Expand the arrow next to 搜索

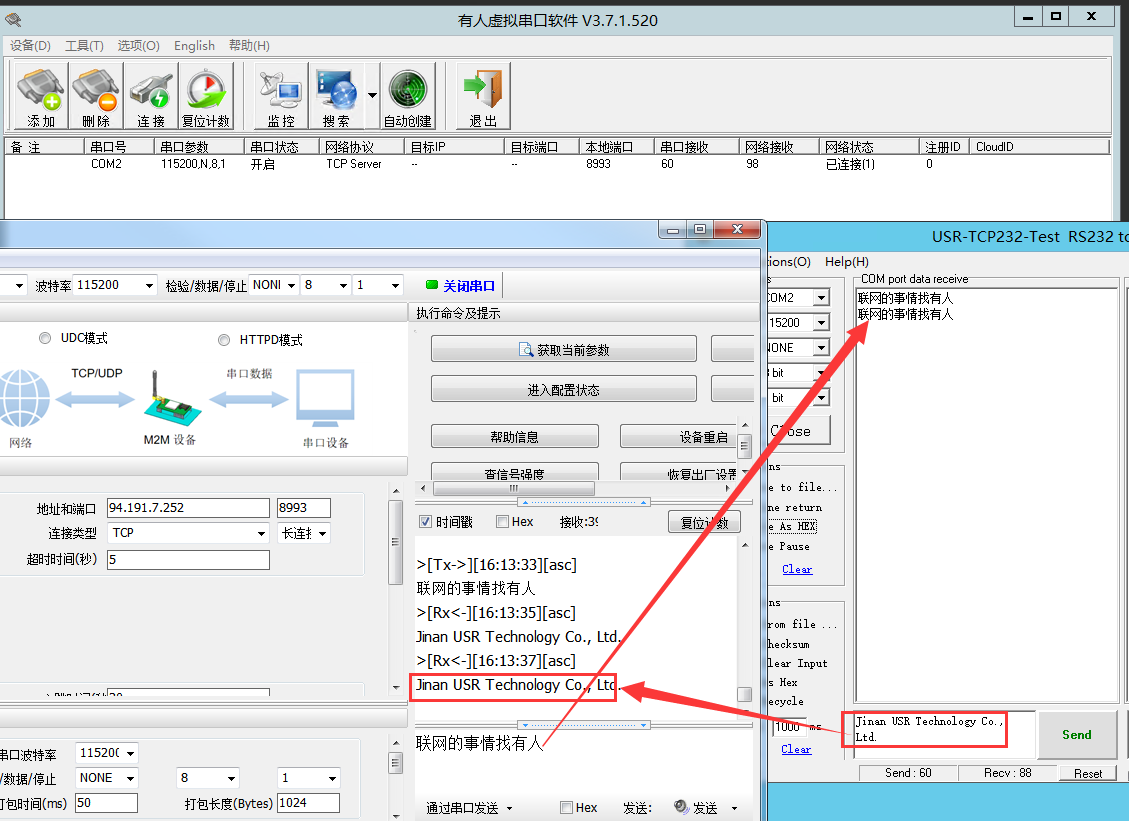coord(372,96)
